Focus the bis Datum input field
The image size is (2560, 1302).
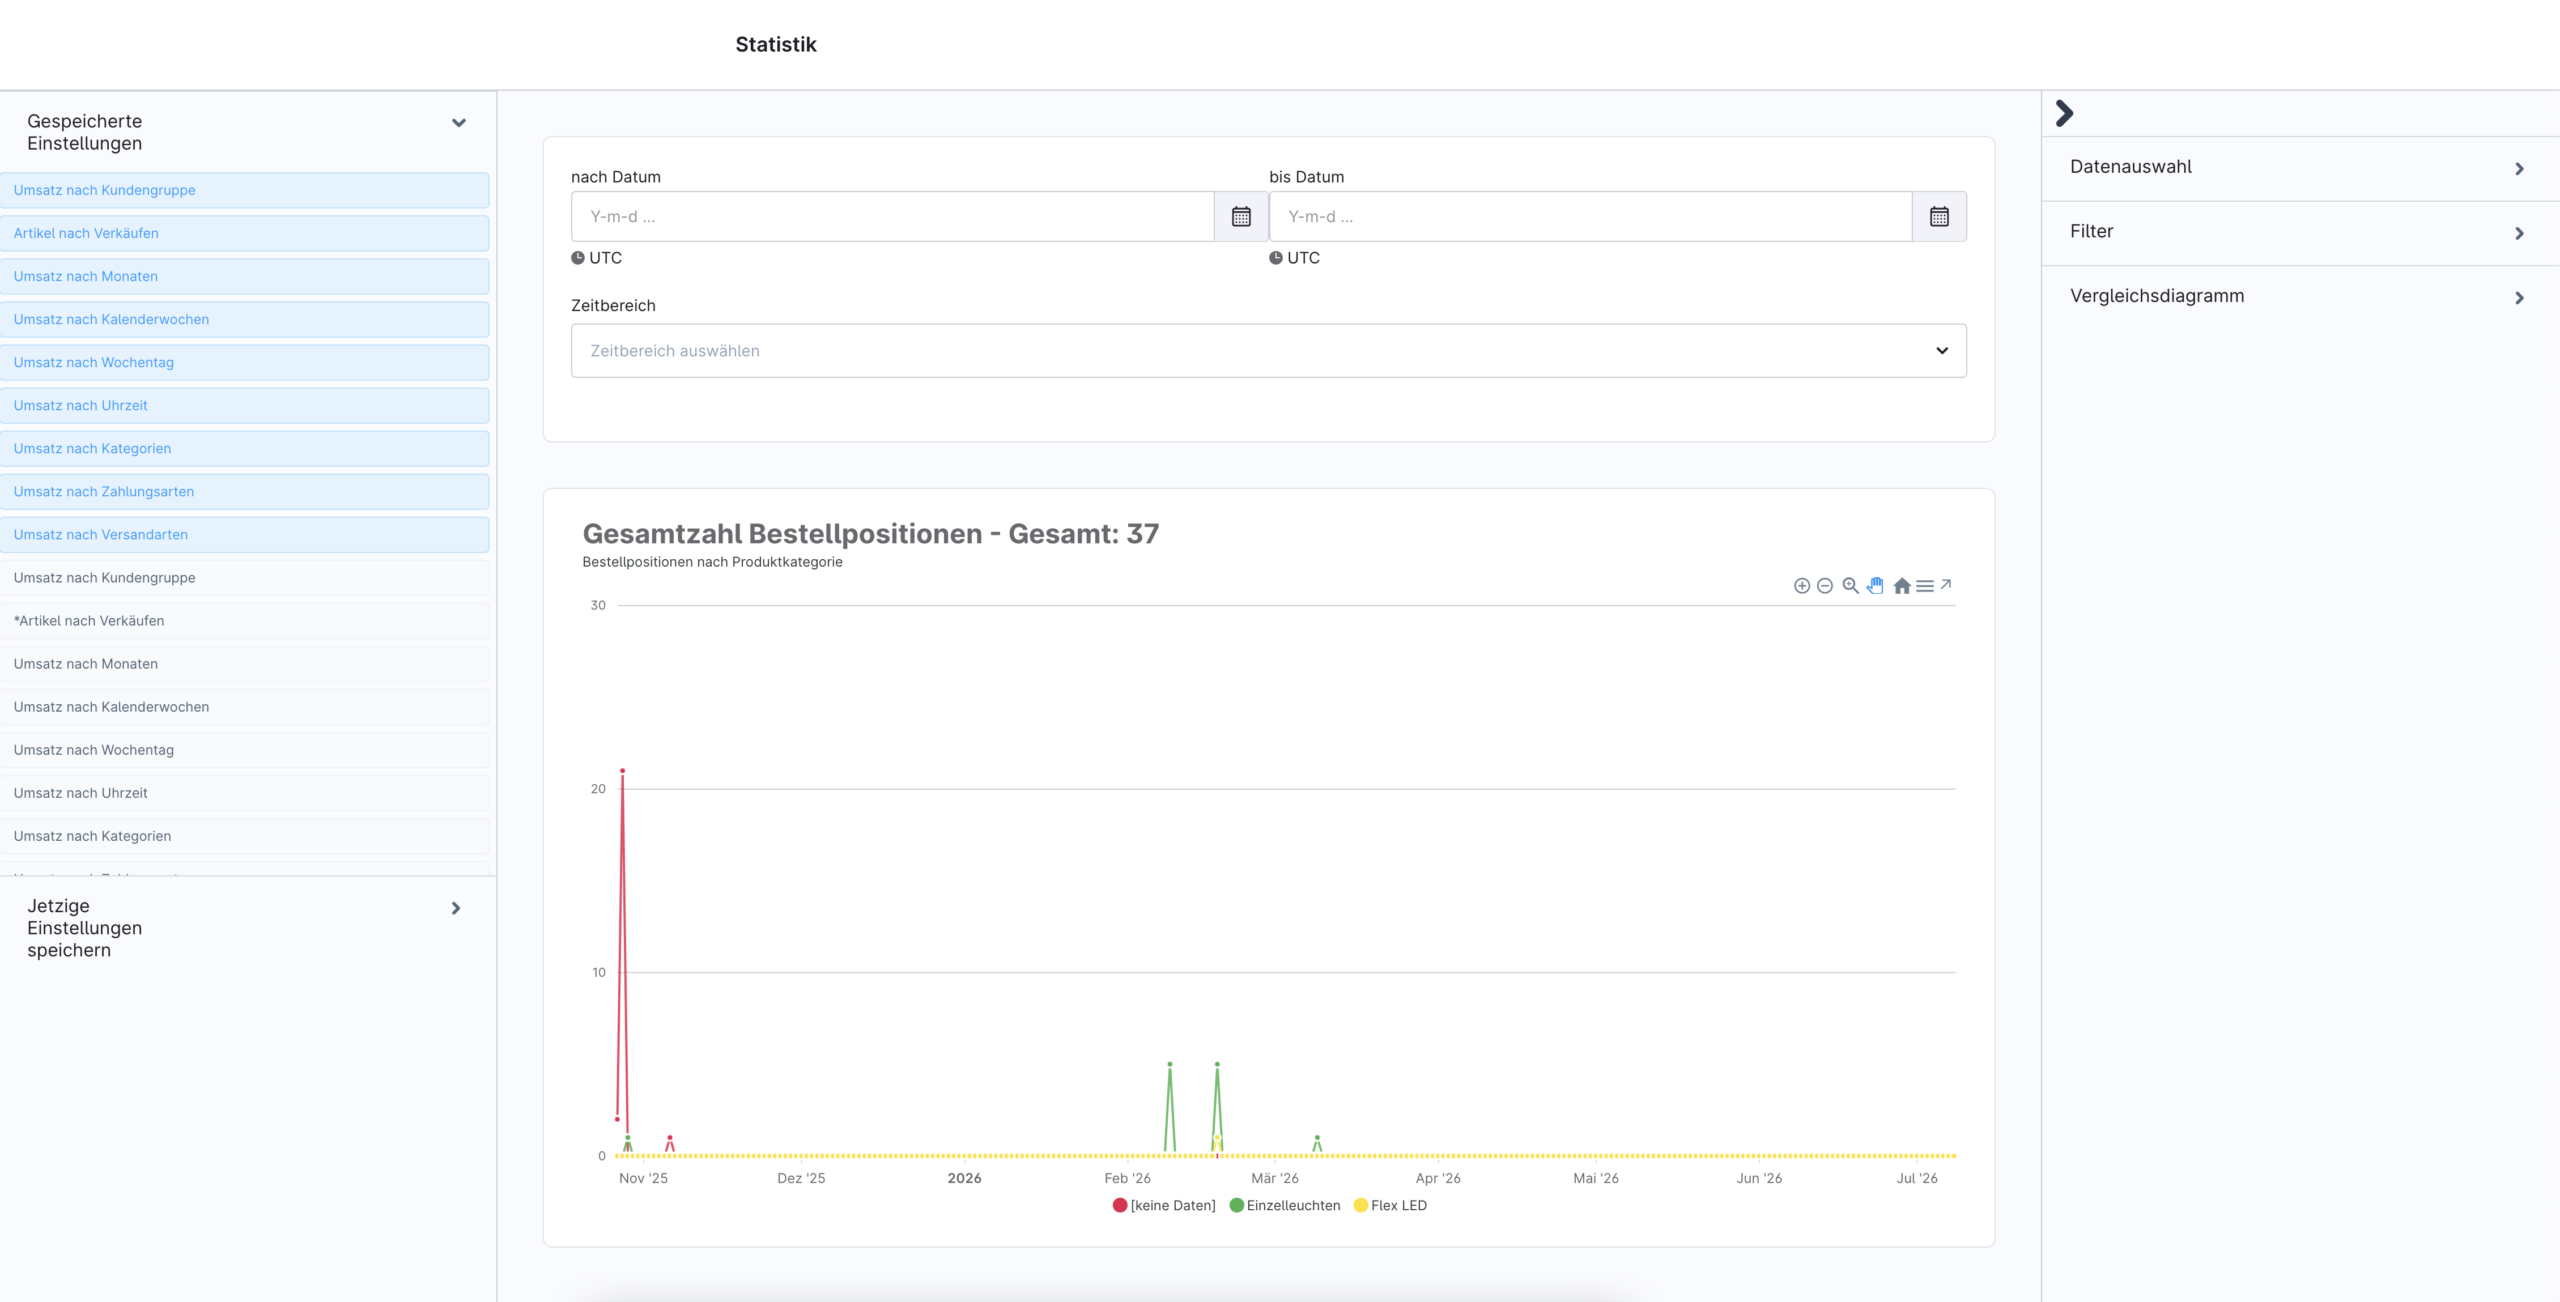1591,216
